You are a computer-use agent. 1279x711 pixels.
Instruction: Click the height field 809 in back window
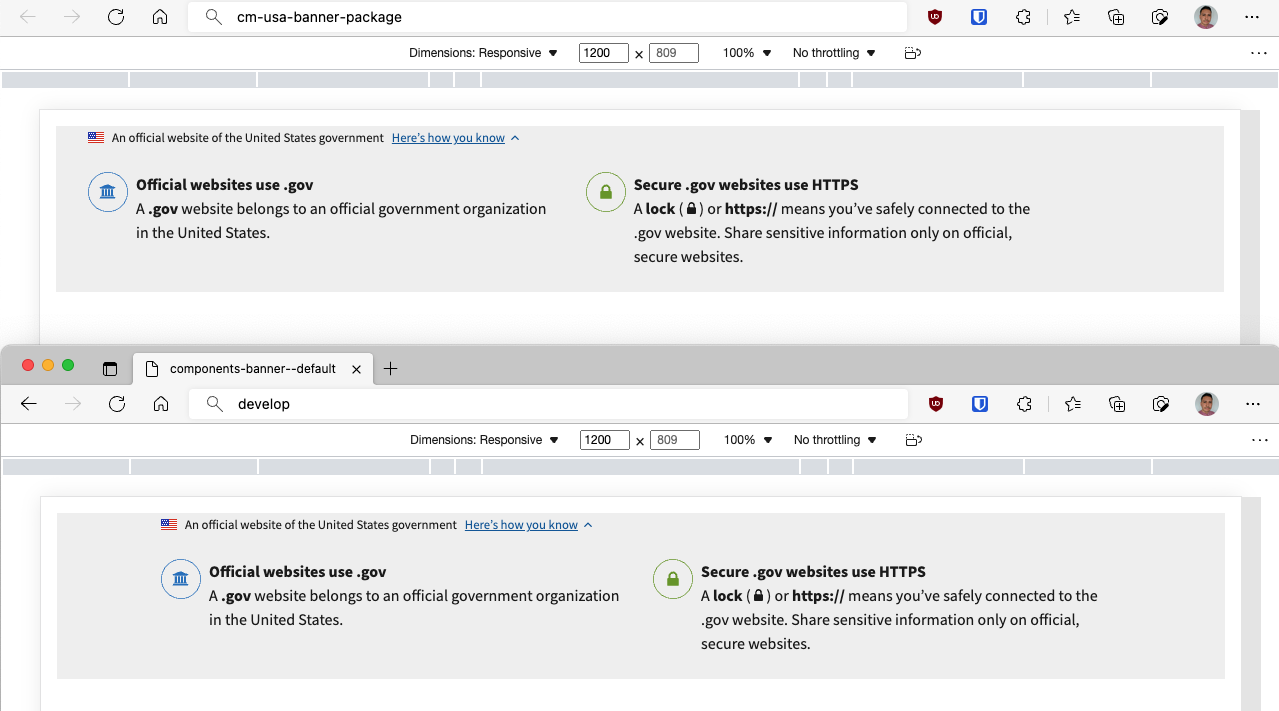coord(674,53)
